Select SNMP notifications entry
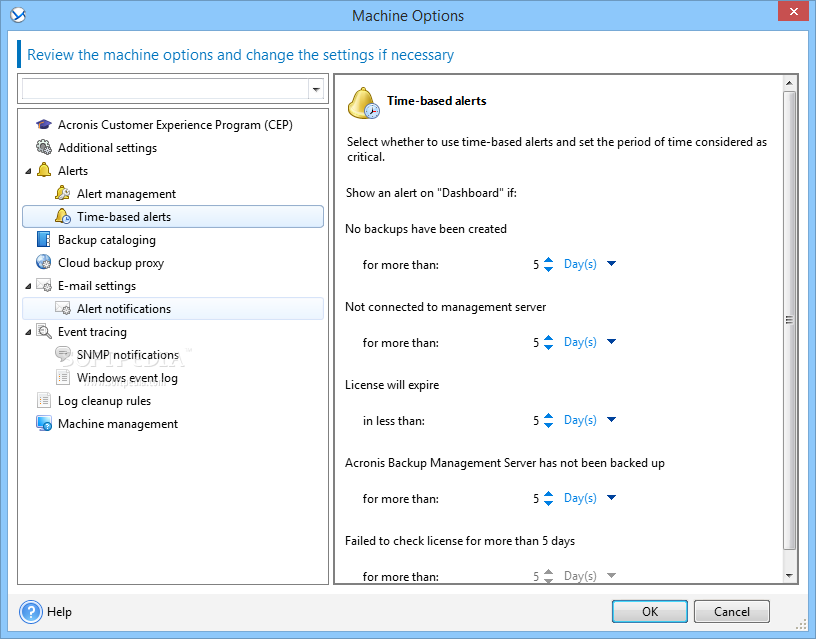 click(128, 354)
